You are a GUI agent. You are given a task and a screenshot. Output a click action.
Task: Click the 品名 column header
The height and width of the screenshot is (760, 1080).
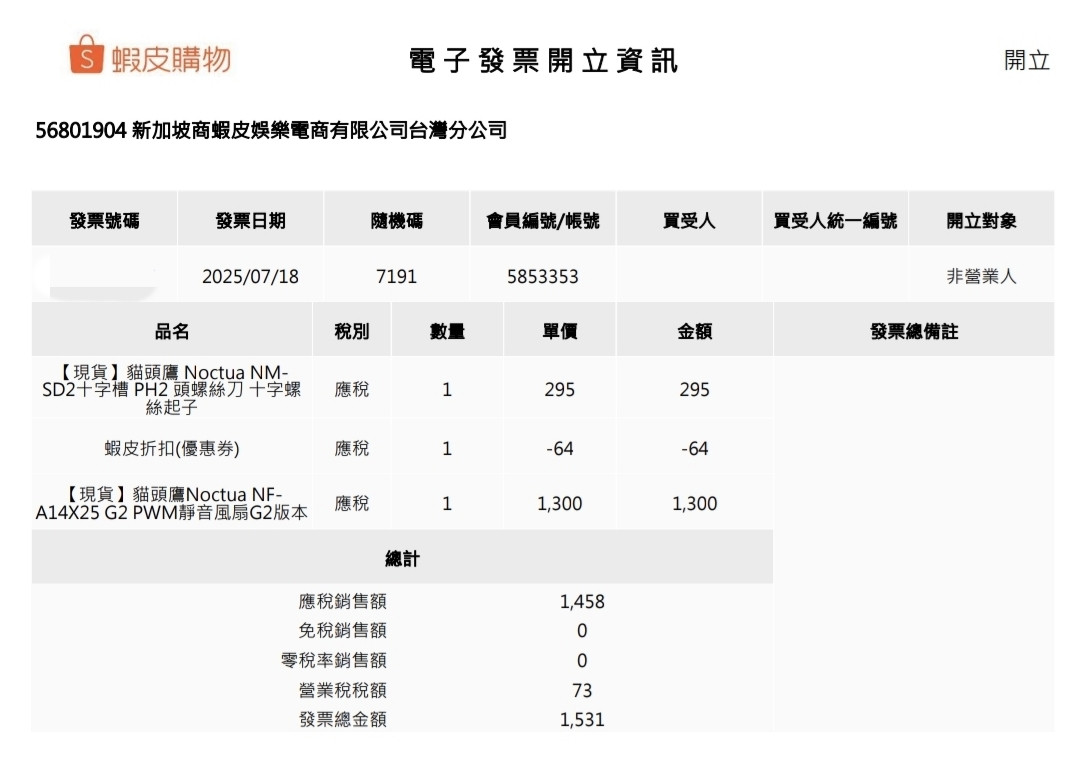click(x=172, y=331)
